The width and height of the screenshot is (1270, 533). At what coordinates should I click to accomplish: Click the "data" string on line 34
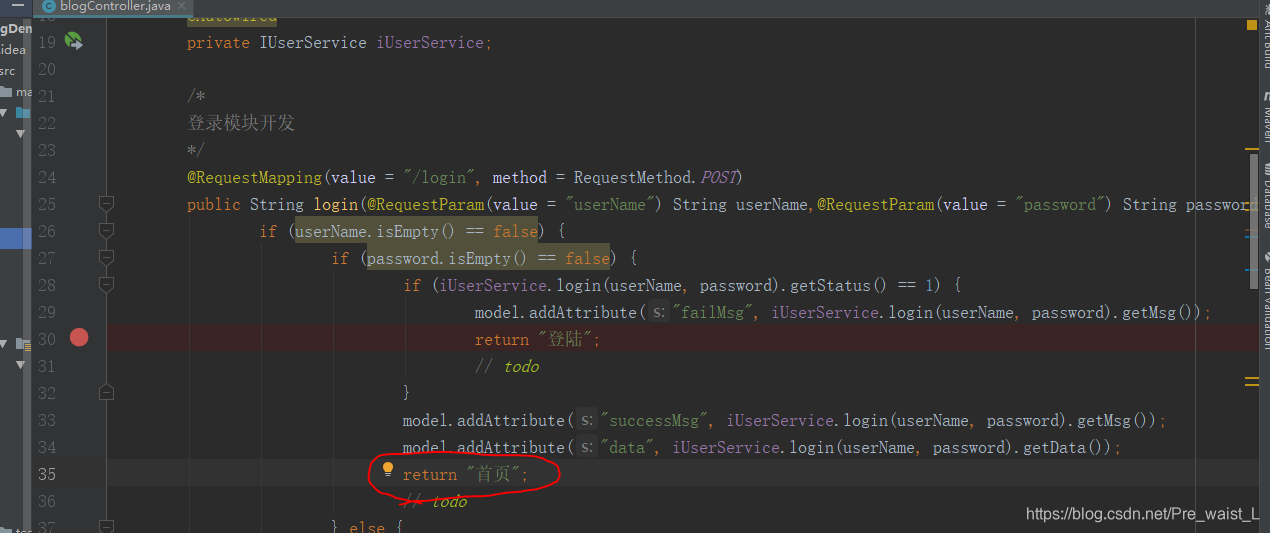[x=627, y=447]
